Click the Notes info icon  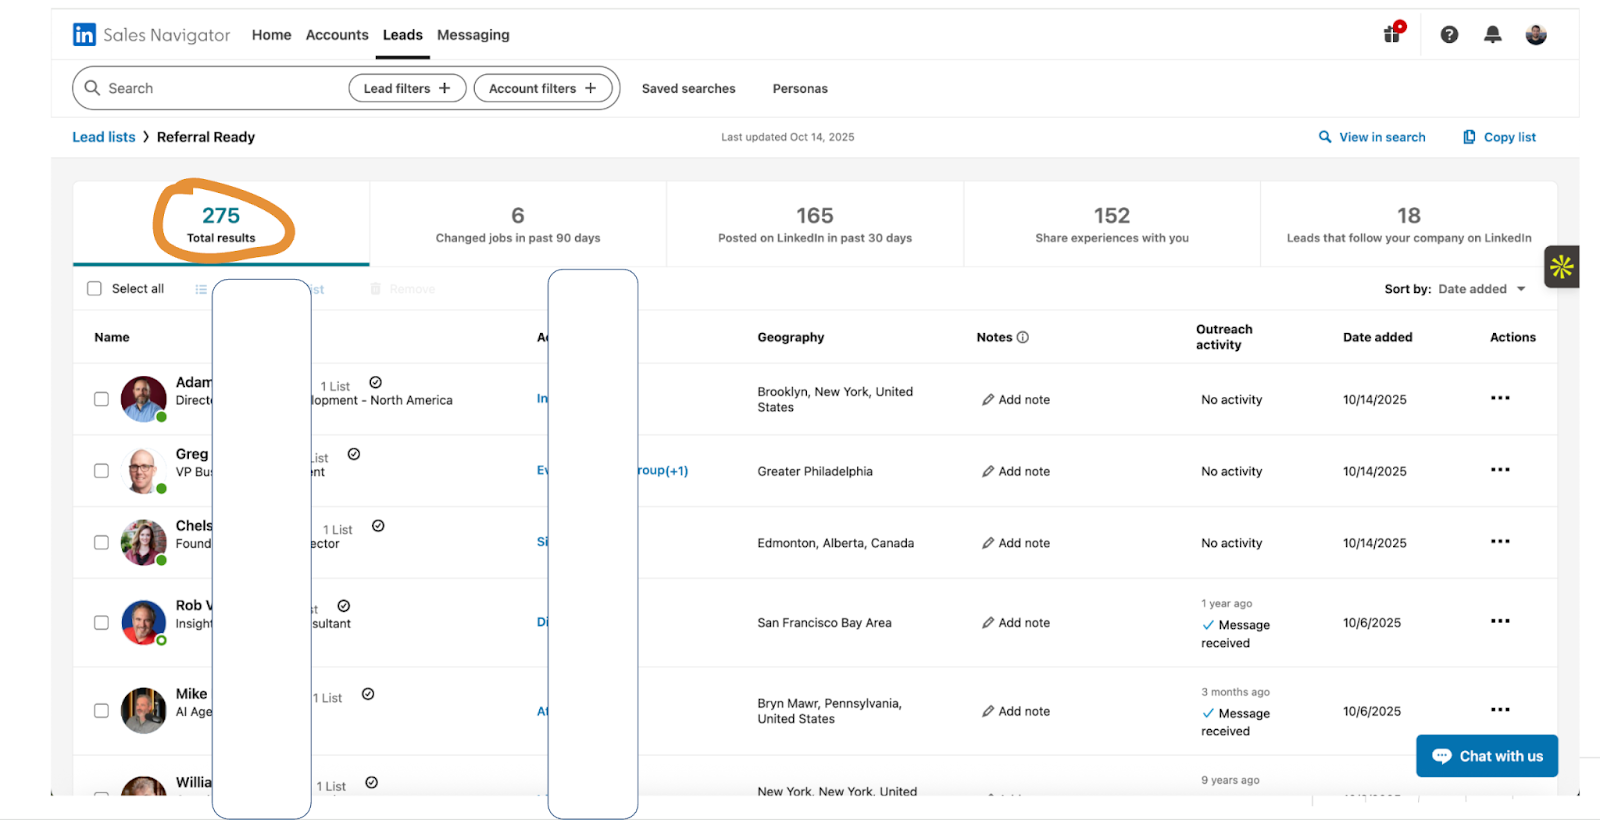pos(1023,337)
